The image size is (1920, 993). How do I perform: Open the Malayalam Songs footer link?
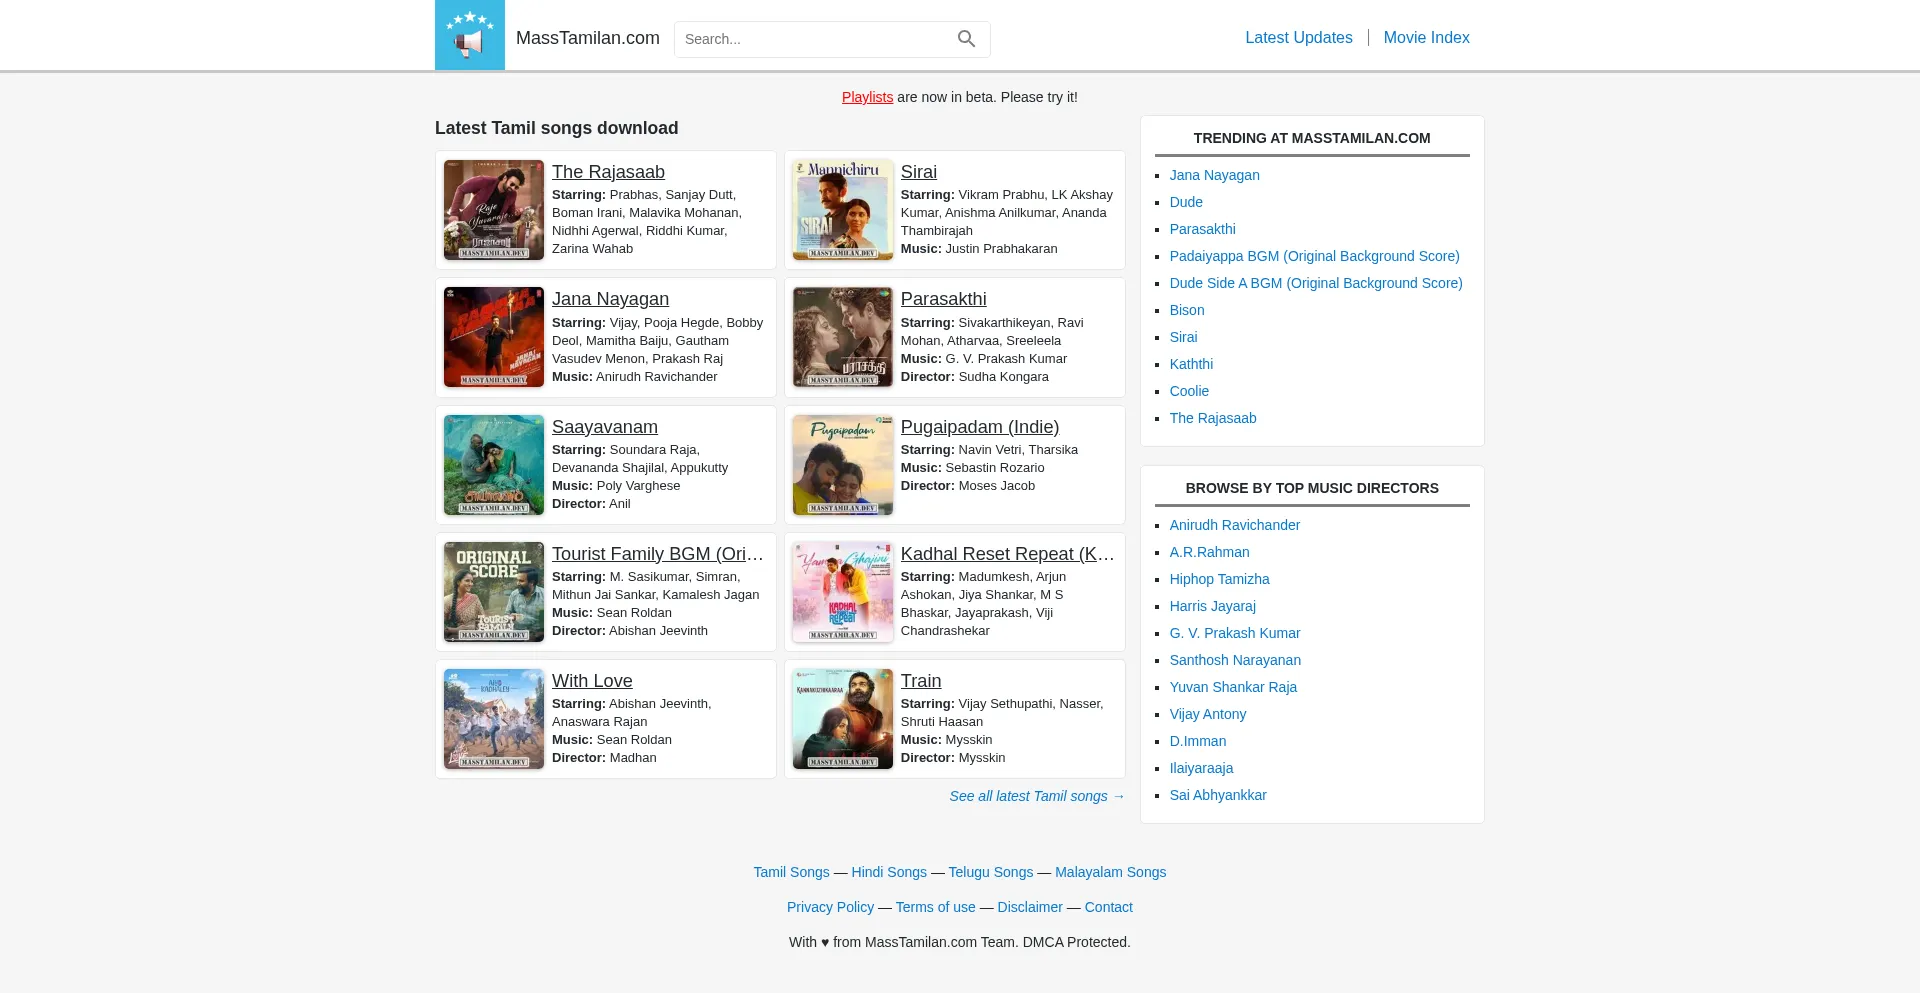tap(1109, 872)
